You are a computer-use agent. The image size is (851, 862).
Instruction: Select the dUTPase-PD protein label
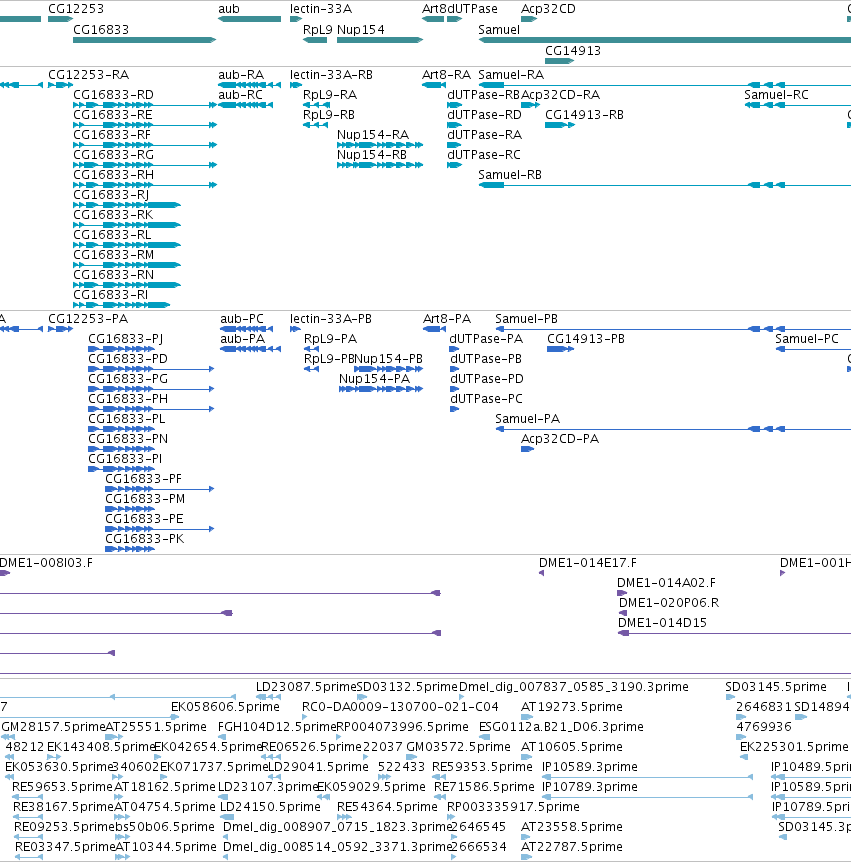(487, 379)
